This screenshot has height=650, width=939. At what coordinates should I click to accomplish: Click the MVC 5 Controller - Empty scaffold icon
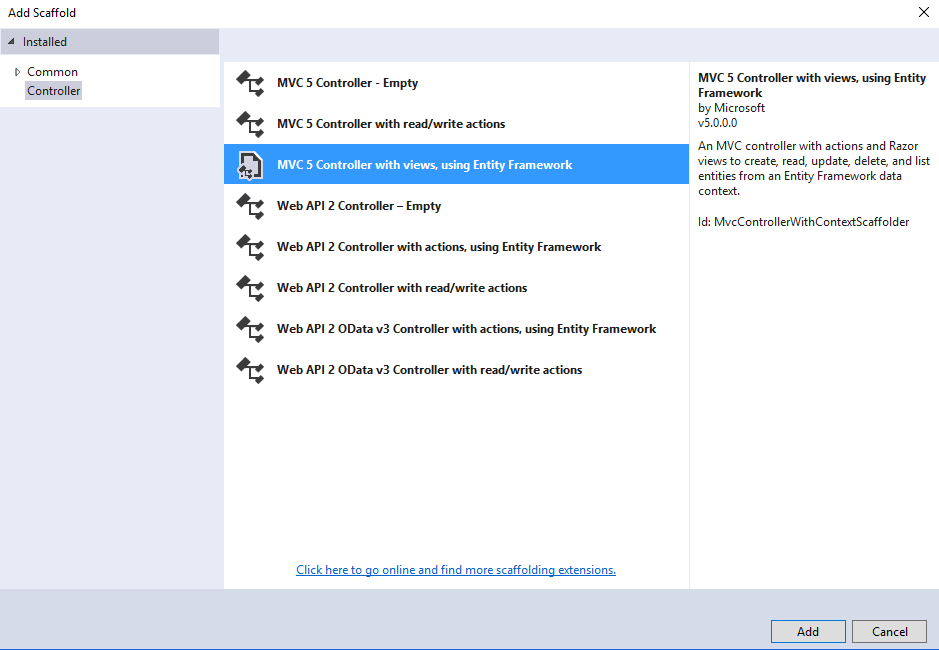point(250,83)
